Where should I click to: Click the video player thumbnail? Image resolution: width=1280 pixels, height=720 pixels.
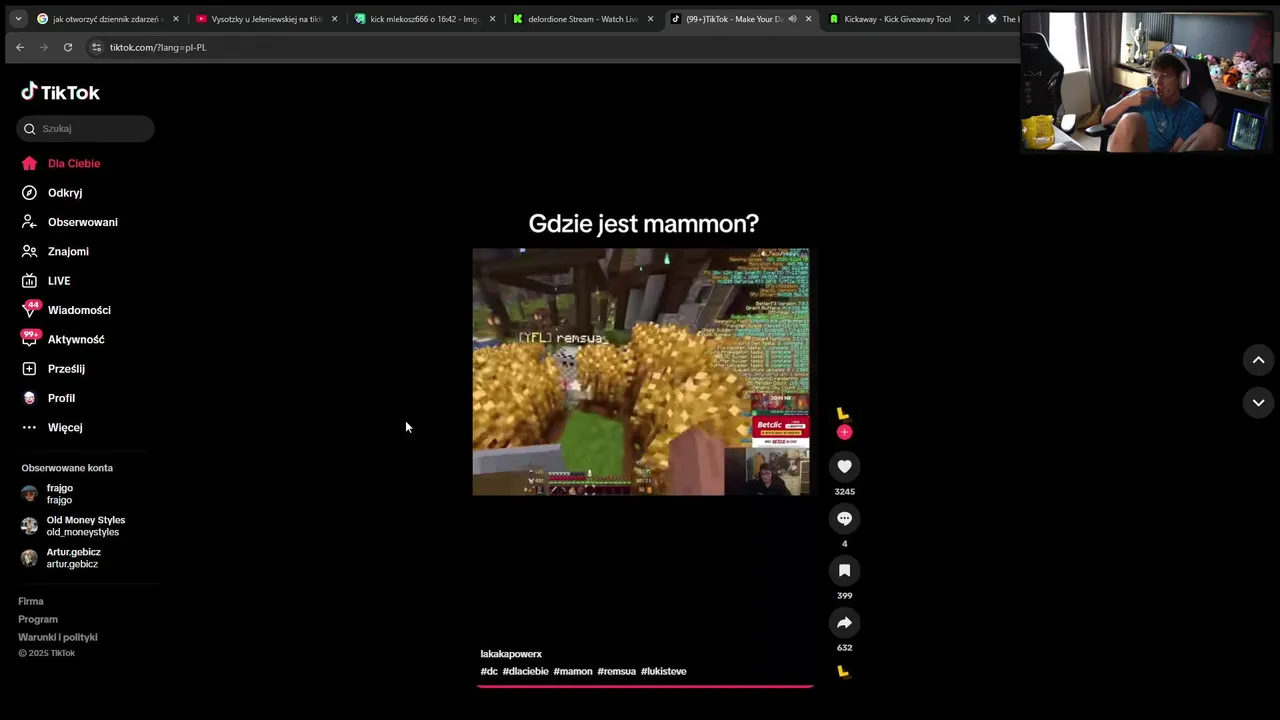click(x=641, y=372)
